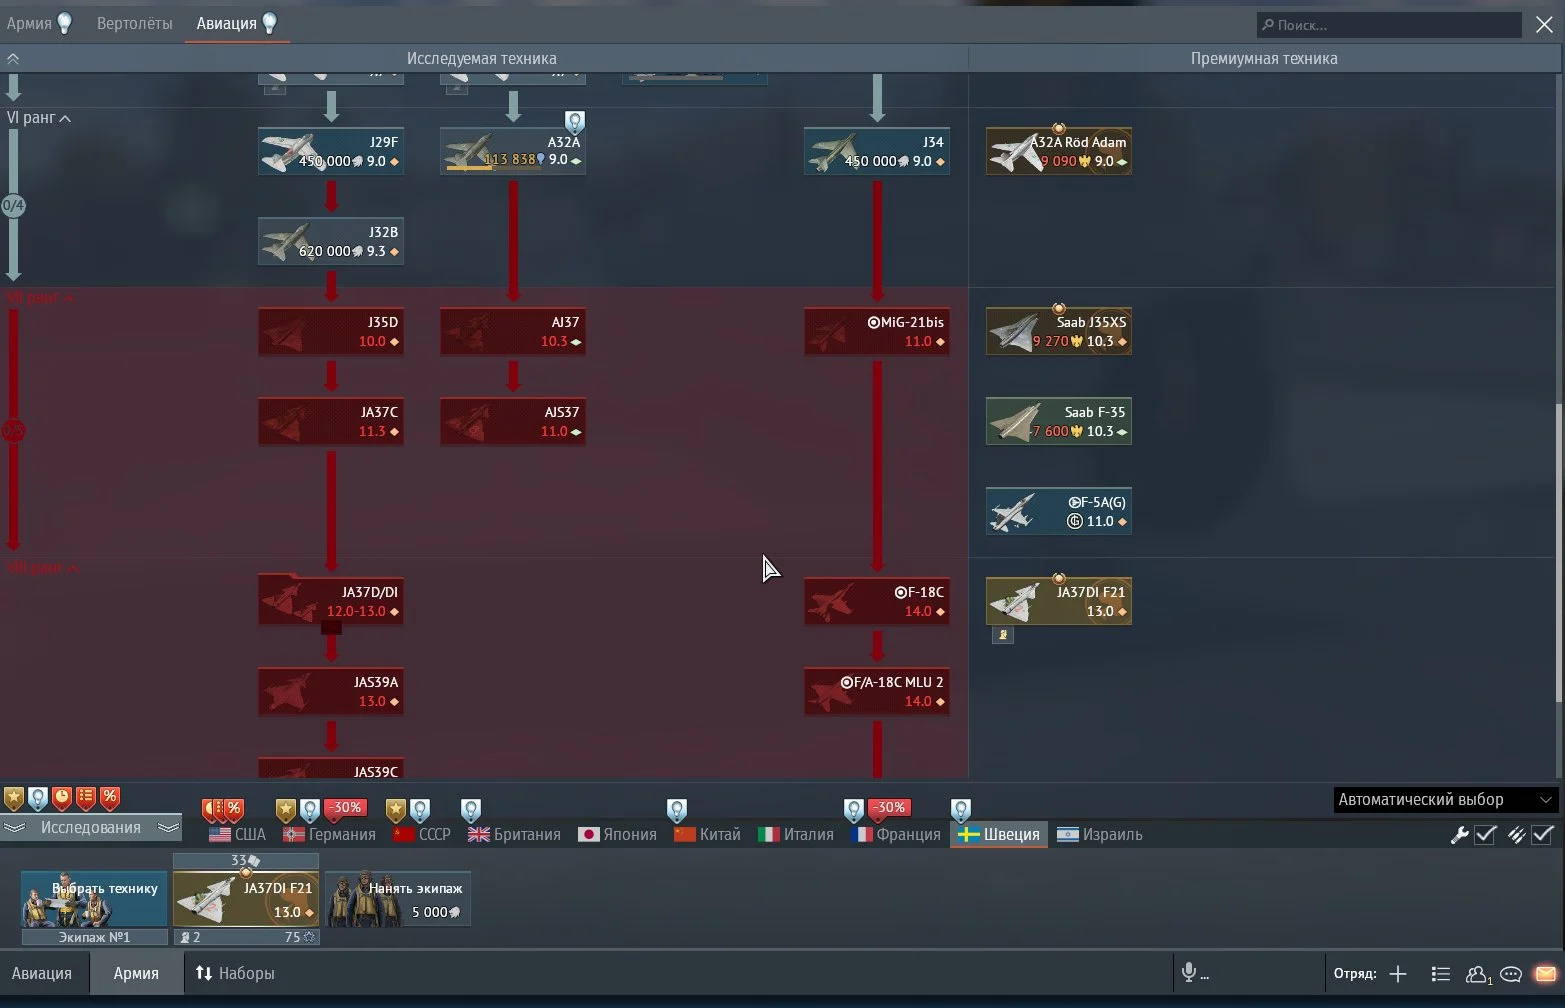Viewport: 1565px width, 1008px height.
Task: Select the A32A aircraft card
Action: [x=513, y=151]
